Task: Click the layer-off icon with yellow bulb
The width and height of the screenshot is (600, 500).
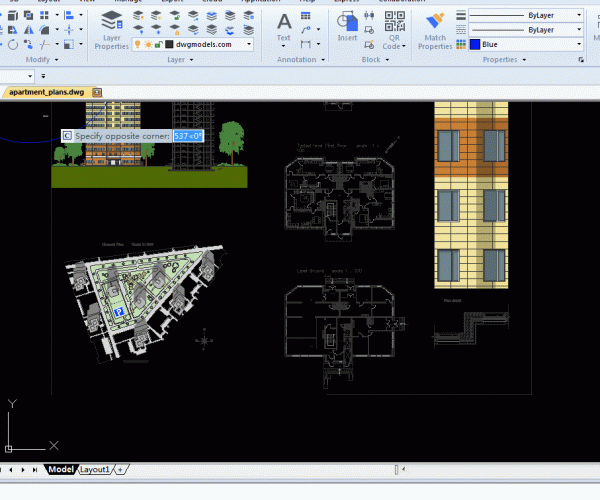Action: click(x=138, y=15)
